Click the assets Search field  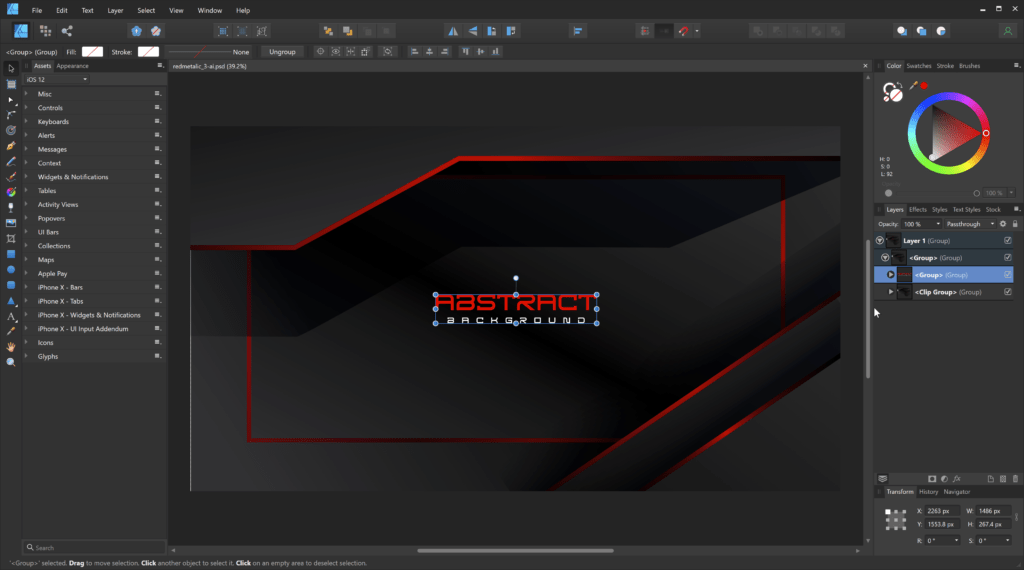[x=94, y=548]
